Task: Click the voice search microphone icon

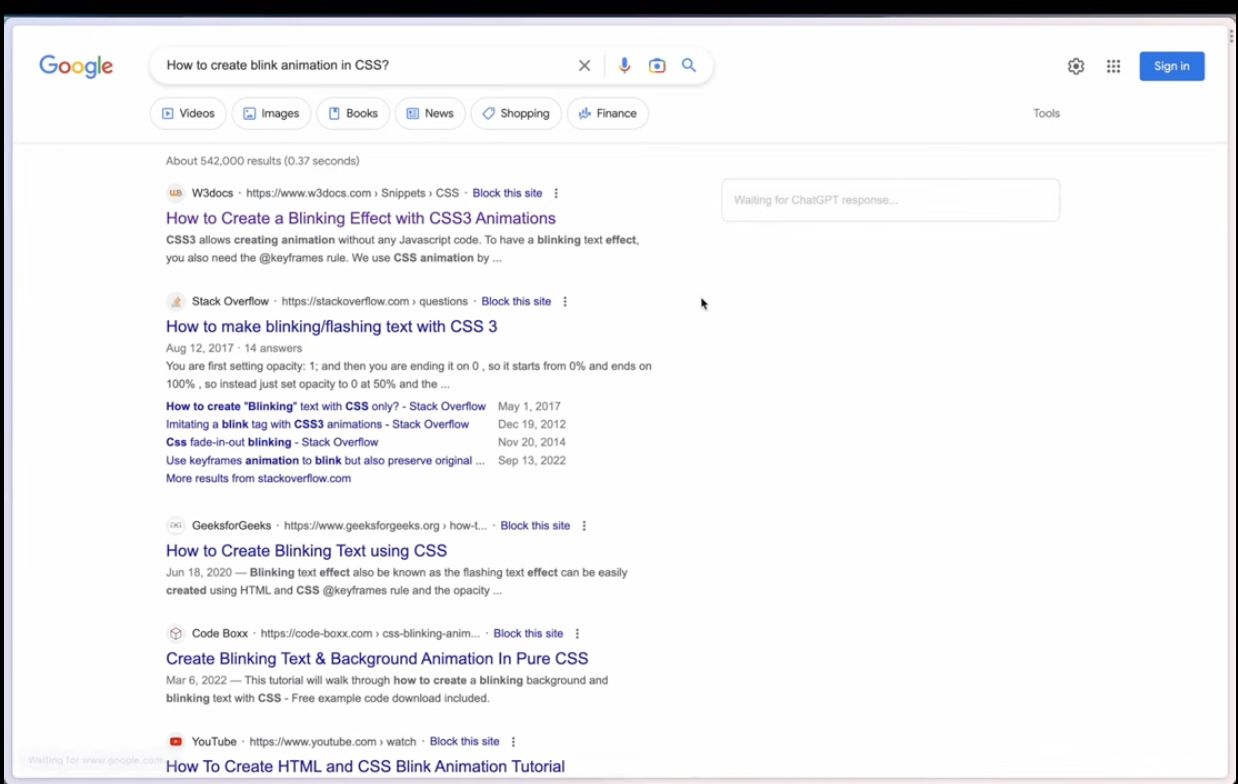Action: [624, 65]
